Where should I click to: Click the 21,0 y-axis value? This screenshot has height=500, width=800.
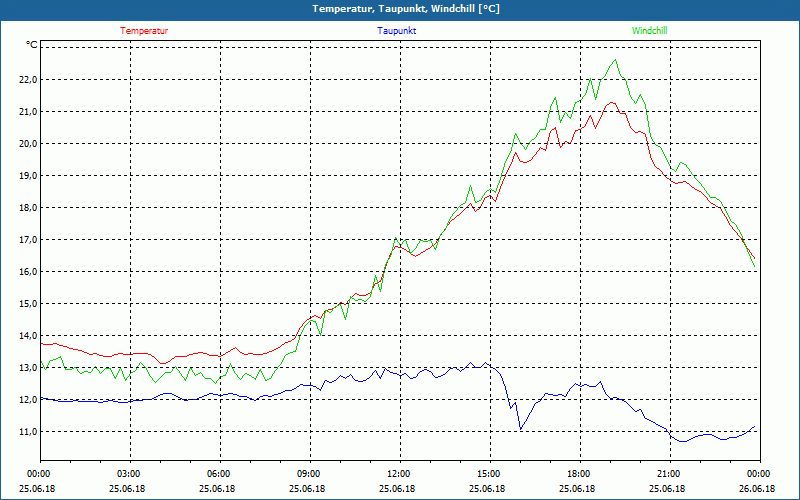click(29, 112)
